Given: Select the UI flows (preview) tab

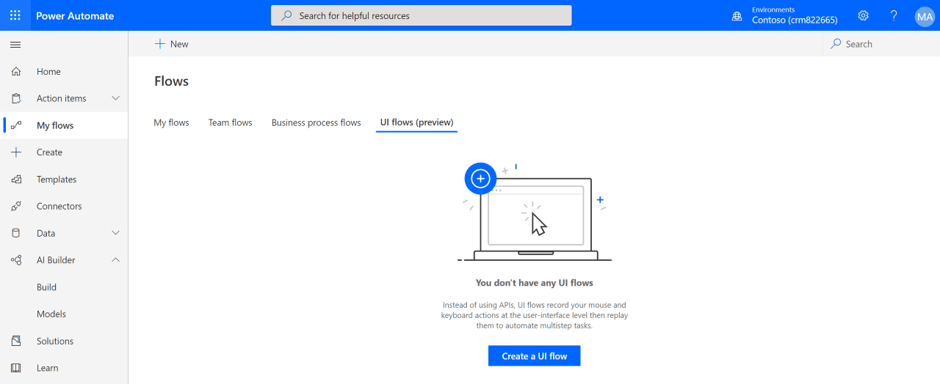Looking at the screenshot, I should point(417,123).
